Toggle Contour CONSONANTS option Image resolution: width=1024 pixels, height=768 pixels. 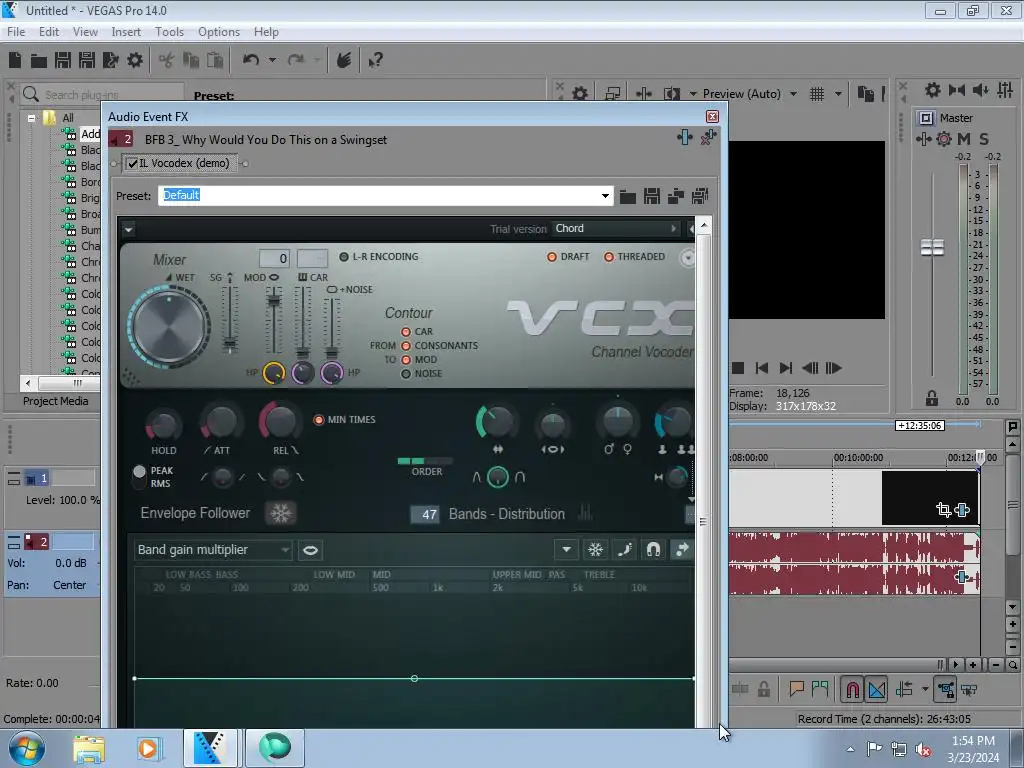(406, 345)
